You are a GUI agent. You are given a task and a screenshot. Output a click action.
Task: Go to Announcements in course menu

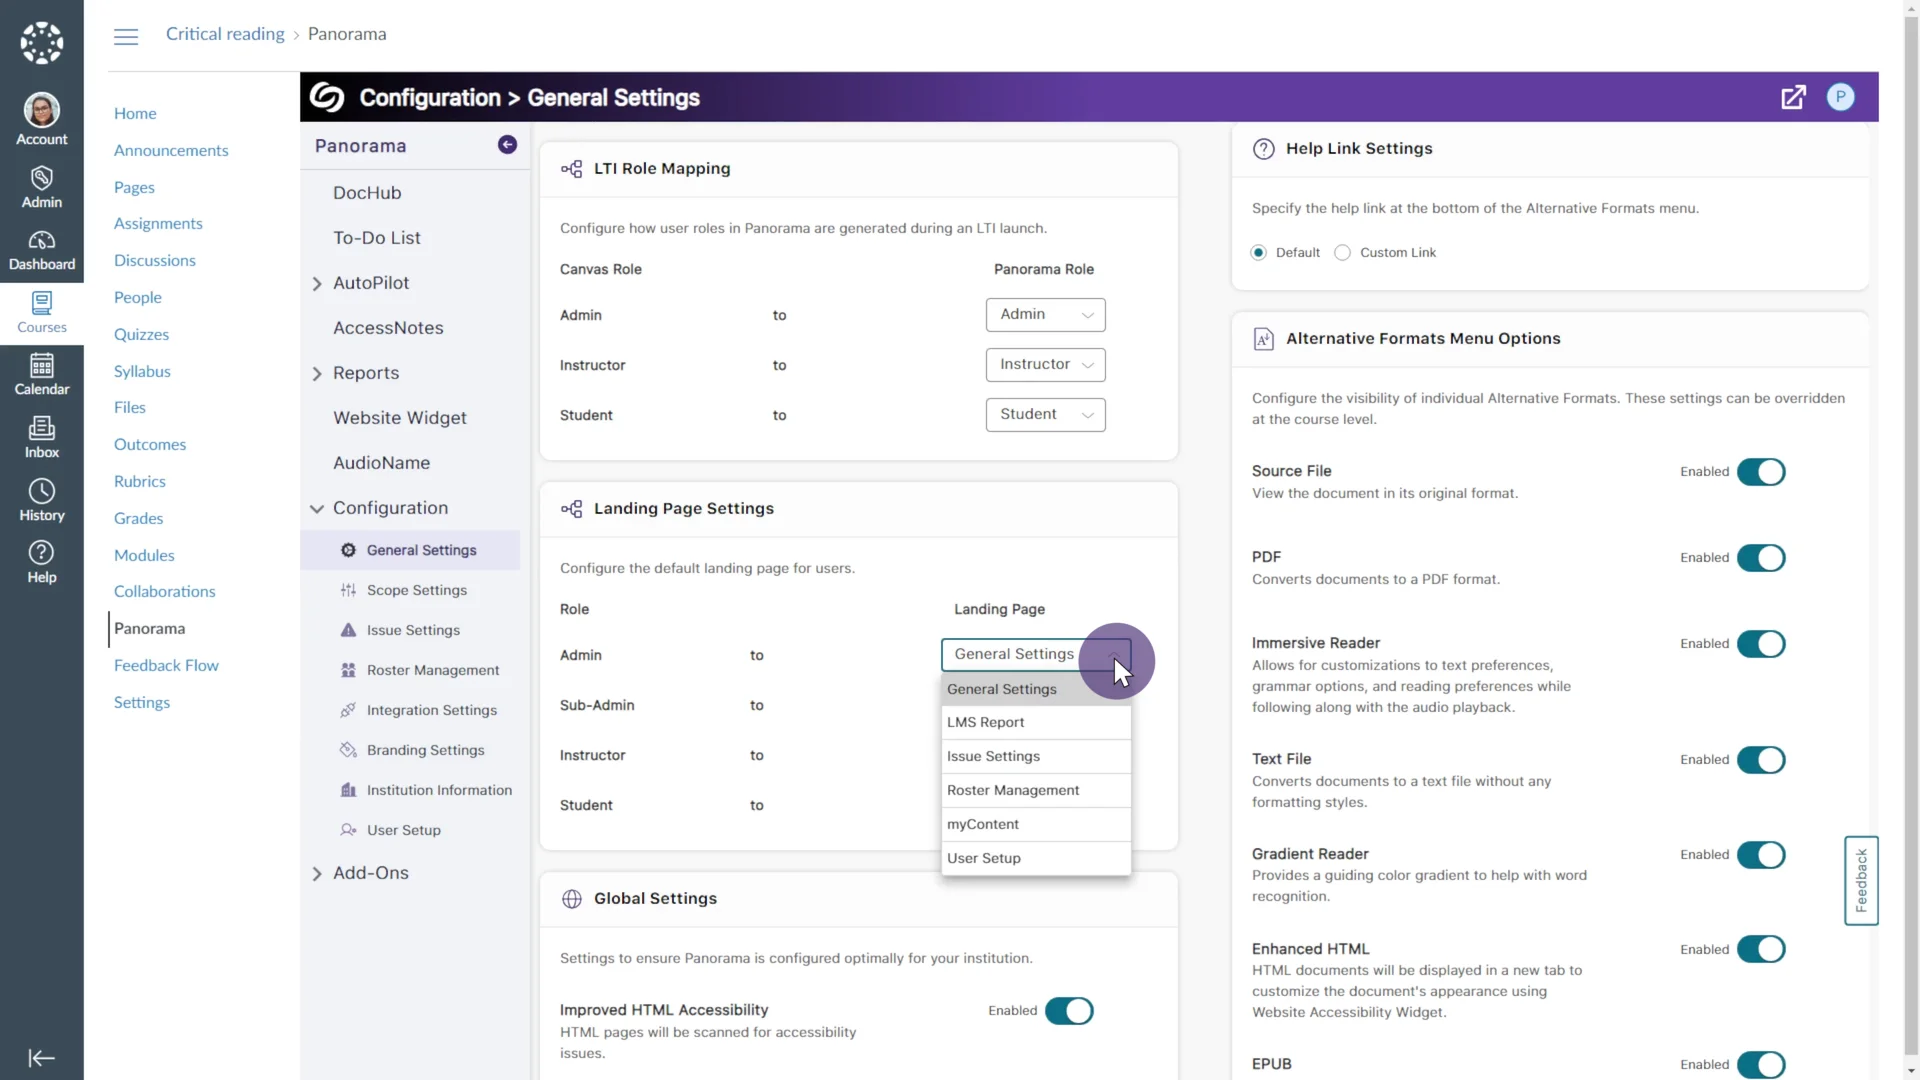click(171, 151)
